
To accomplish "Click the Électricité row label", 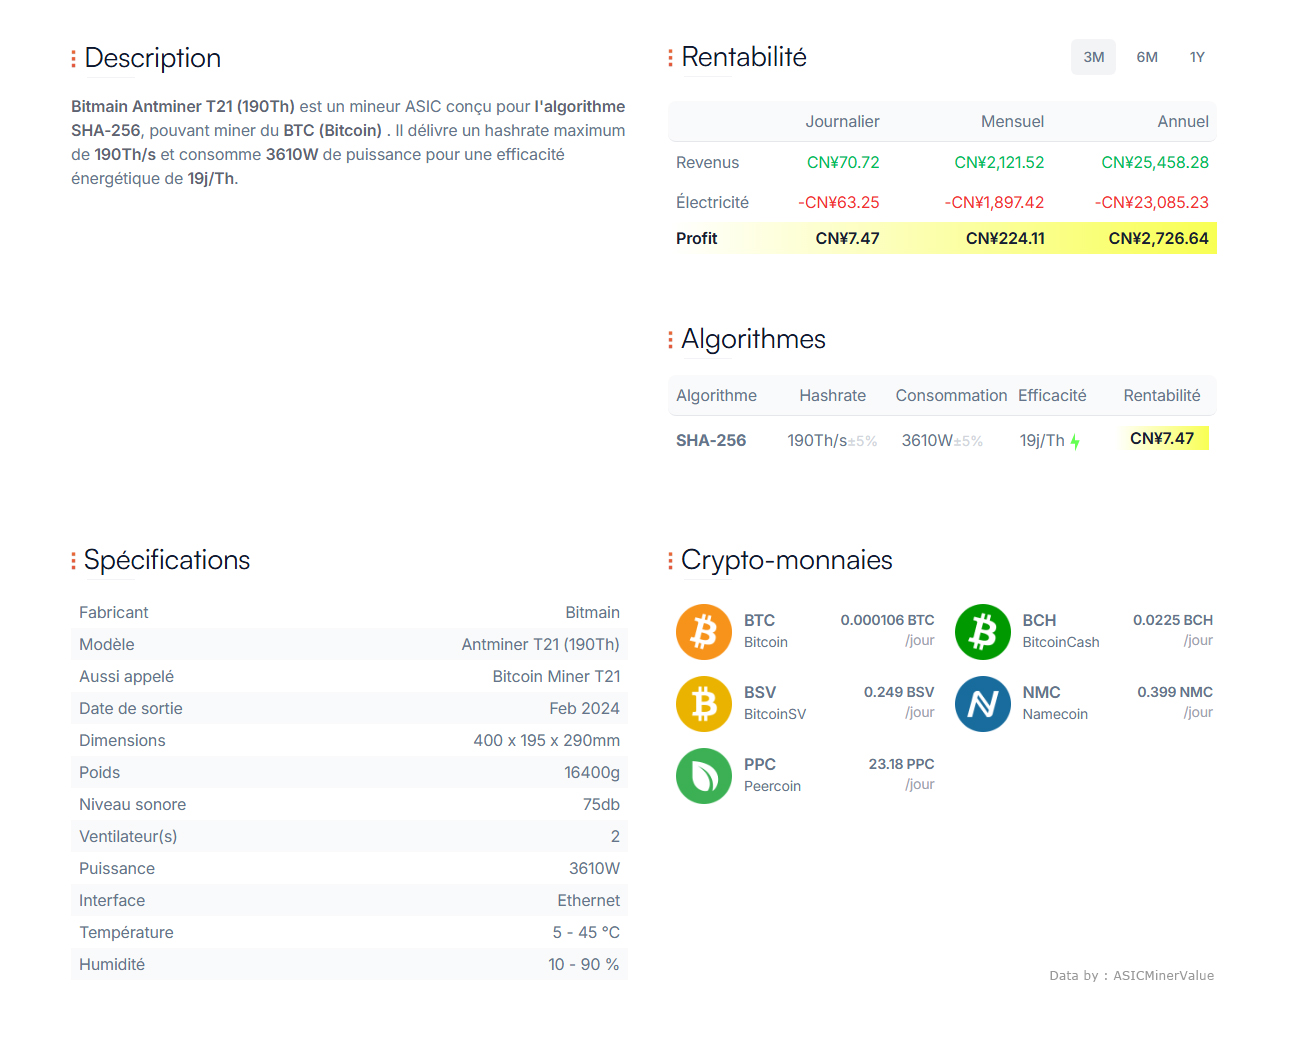I will click(712, 202).
